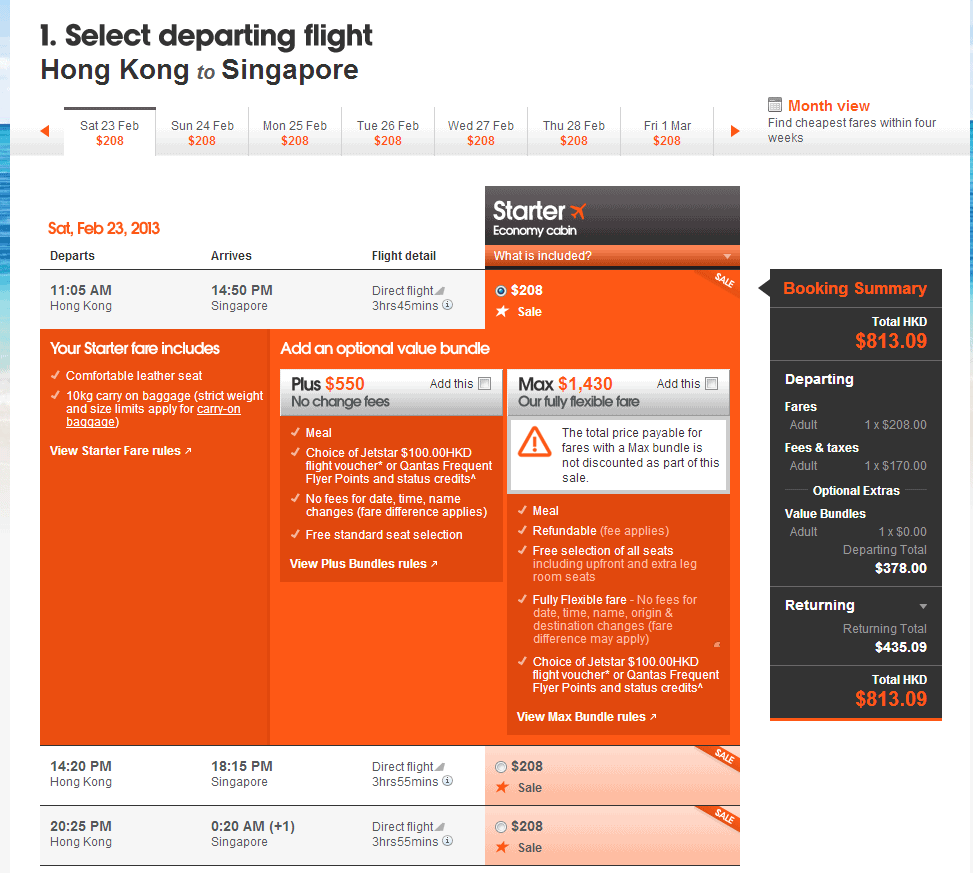The image size is (973, 873).
Task: Select the 14:20 PM flight $208 radio button
Action: click(x=501, y=767)
